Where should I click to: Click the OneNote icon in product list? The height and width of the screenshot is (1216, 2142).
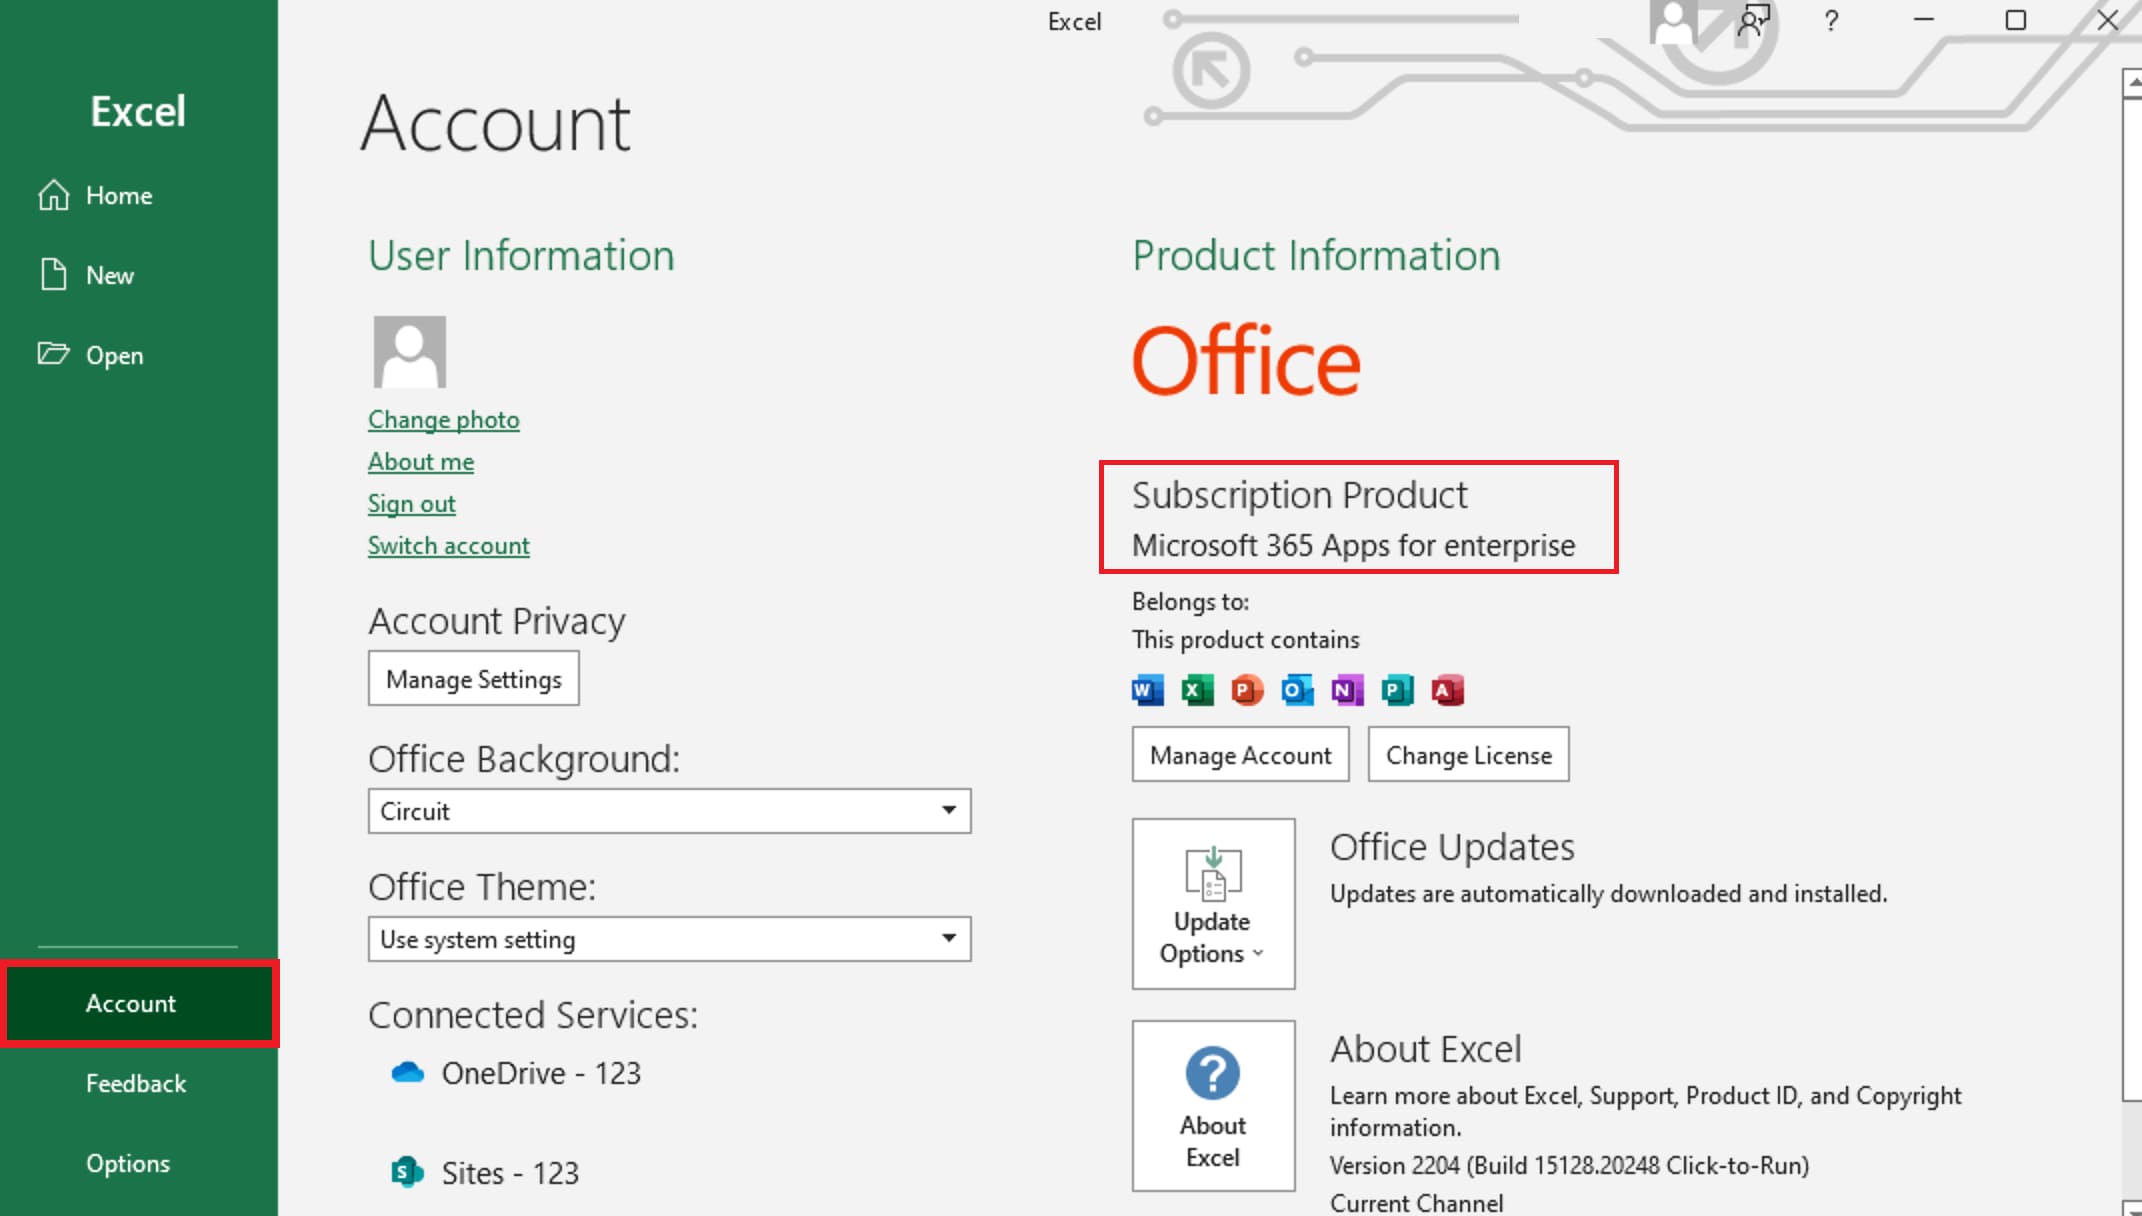[1347, 690]
